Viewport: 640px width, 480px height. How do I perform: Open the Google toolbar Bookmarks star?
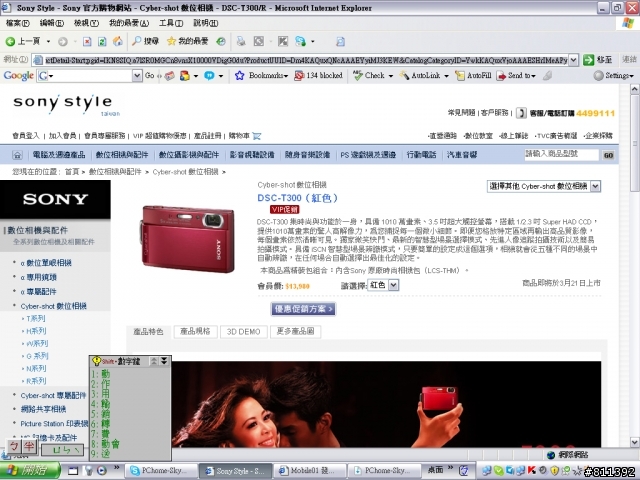(239, 76)
